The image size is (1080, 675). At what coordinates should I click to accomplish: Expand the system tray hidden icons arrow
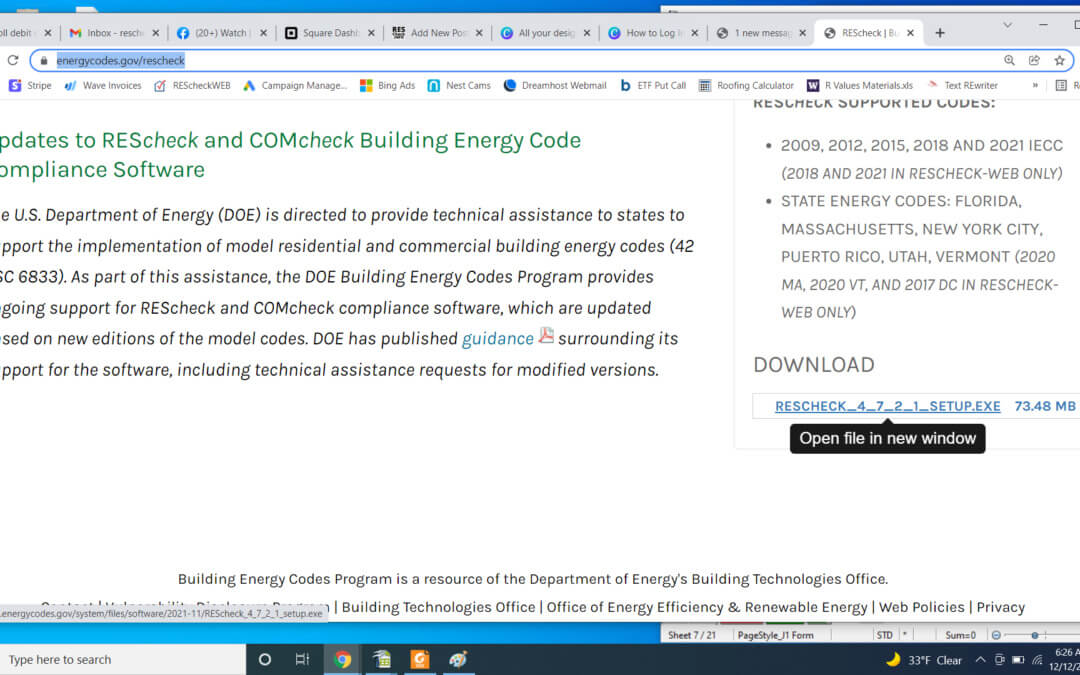[980, 660]
